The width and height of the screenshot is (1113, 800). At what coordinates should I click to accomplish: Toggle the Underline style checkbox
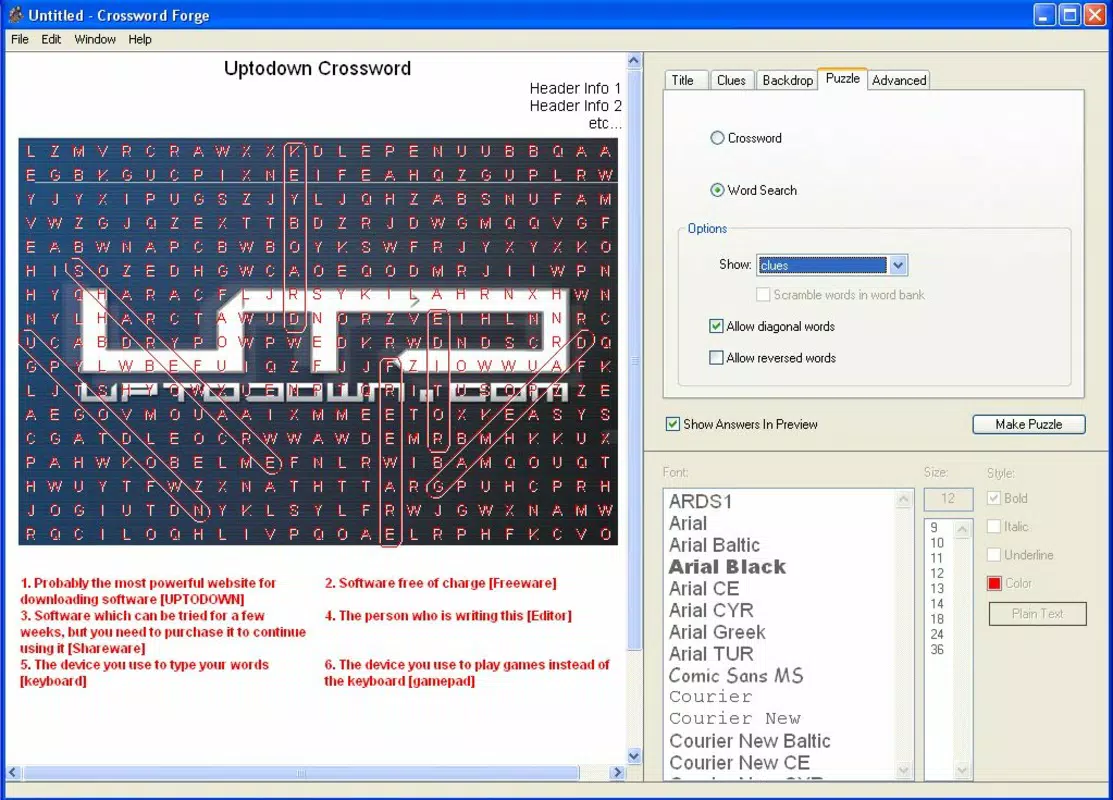pos(1021,555)
